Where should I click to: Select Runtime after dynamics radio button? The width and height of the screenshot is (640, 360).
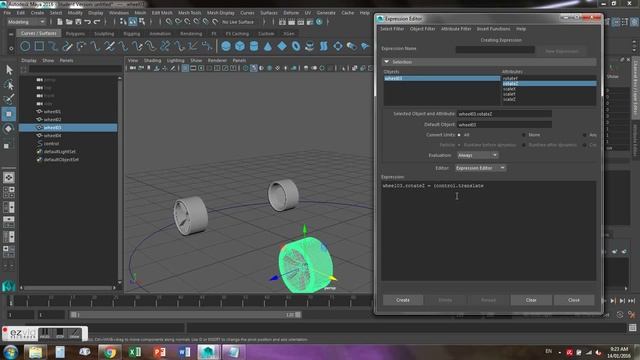[524, 145]
